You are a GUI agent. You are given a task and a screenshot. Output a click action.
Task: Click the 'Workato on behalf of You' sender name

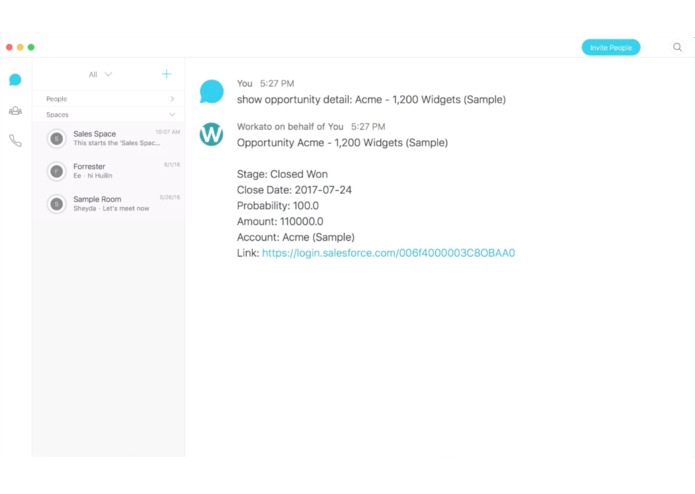click(290, 127)
